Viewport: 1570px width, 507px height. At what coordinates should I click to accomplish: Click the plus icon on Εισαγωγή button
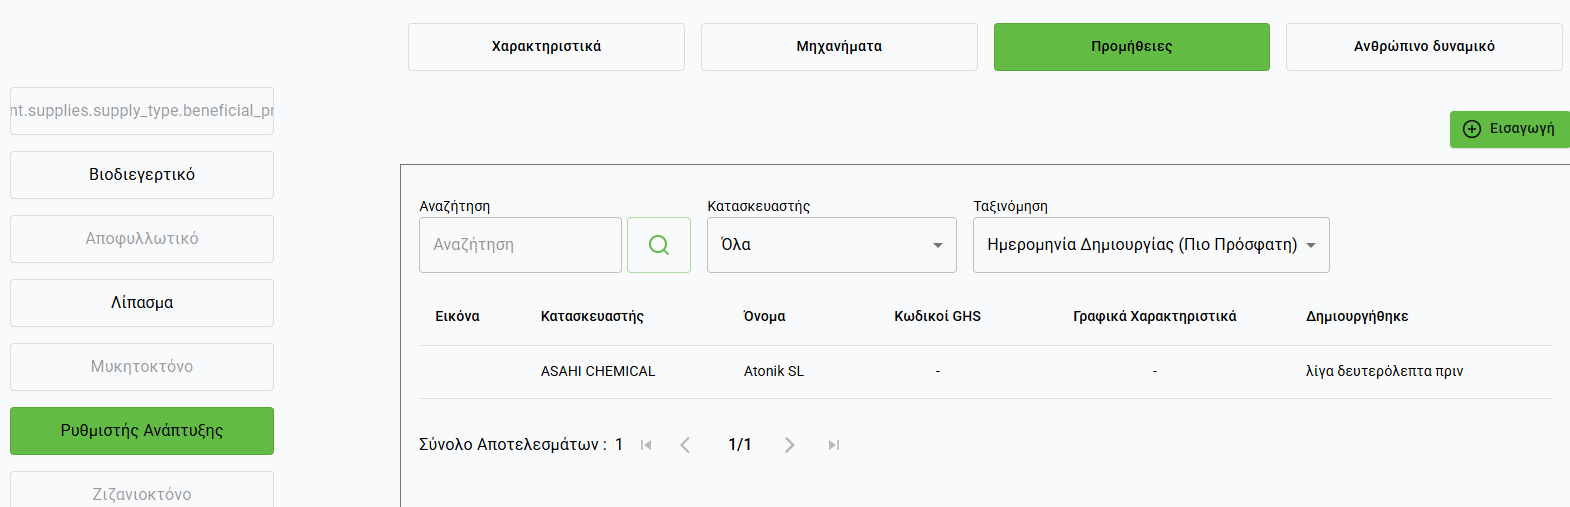tap(1472, 129)
